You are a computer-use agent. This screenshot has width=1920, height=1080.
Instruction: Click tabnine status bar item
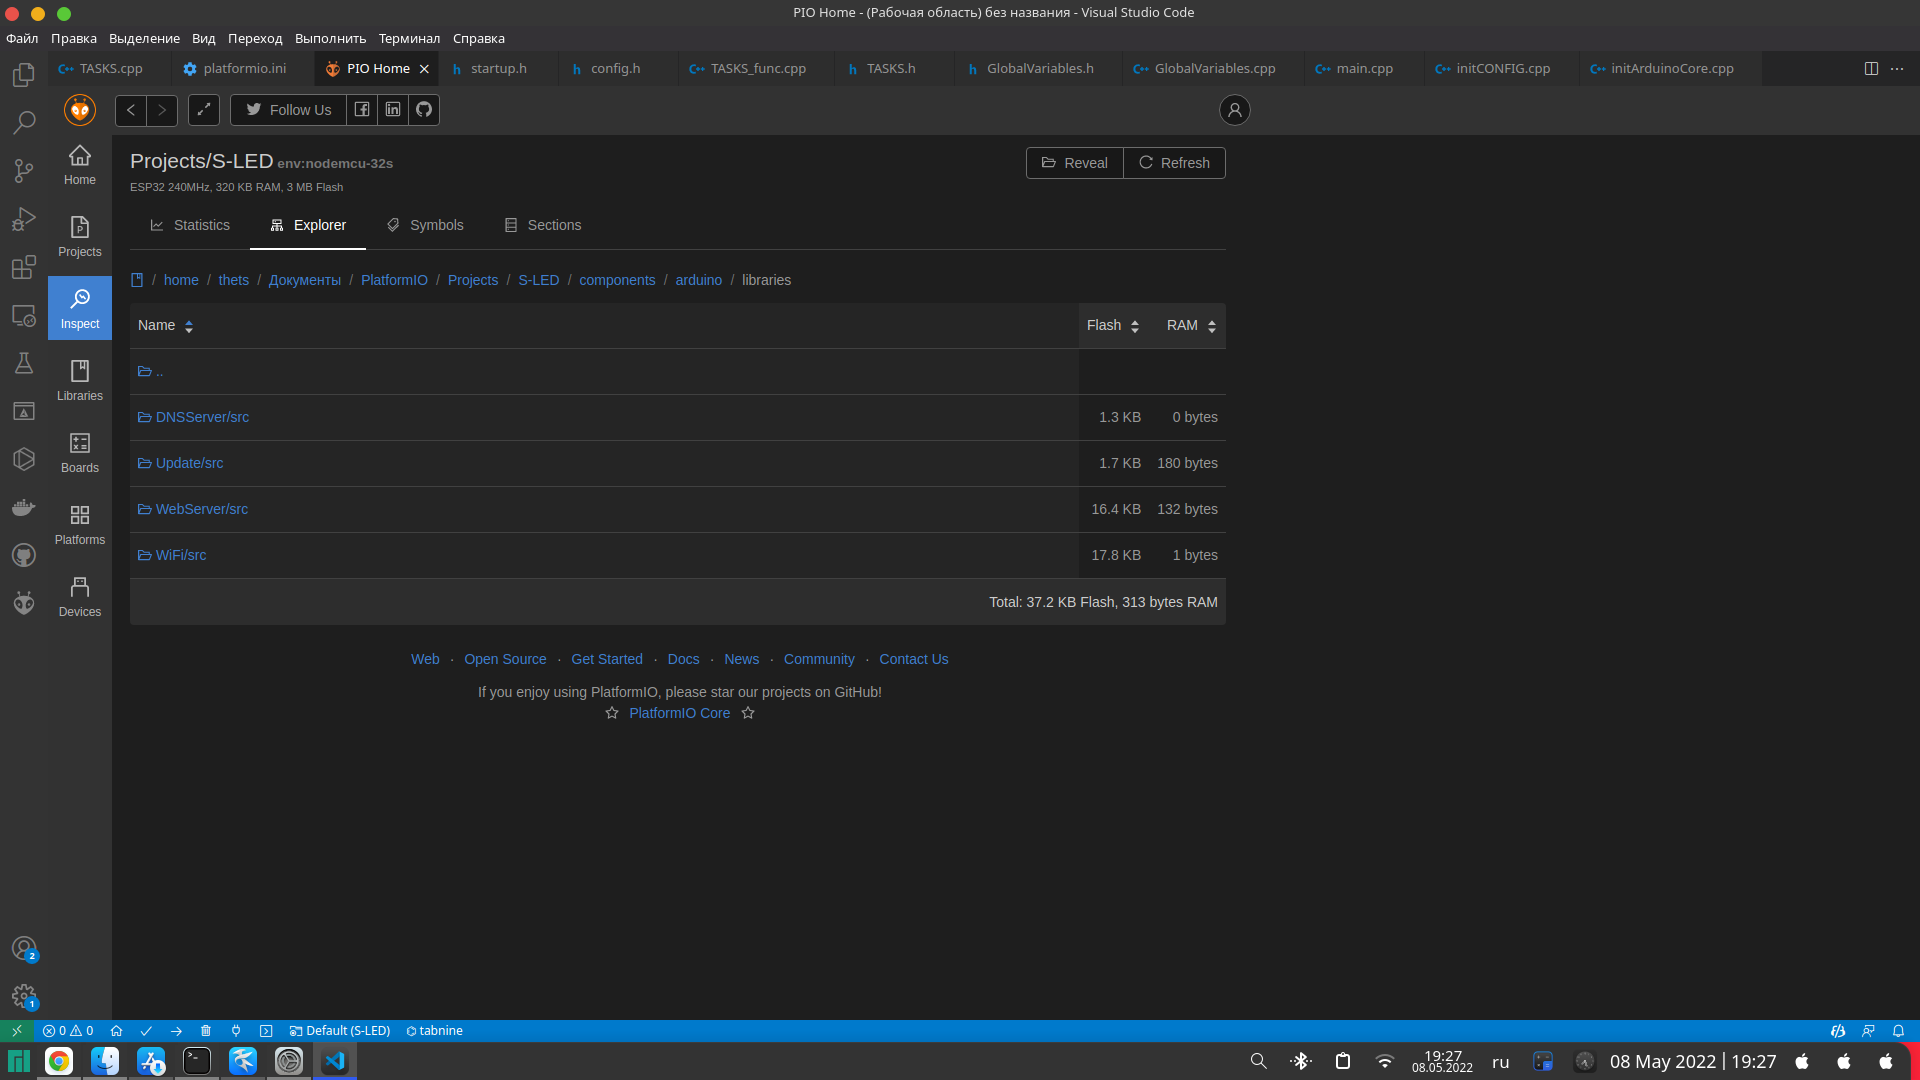(434, 1031)
